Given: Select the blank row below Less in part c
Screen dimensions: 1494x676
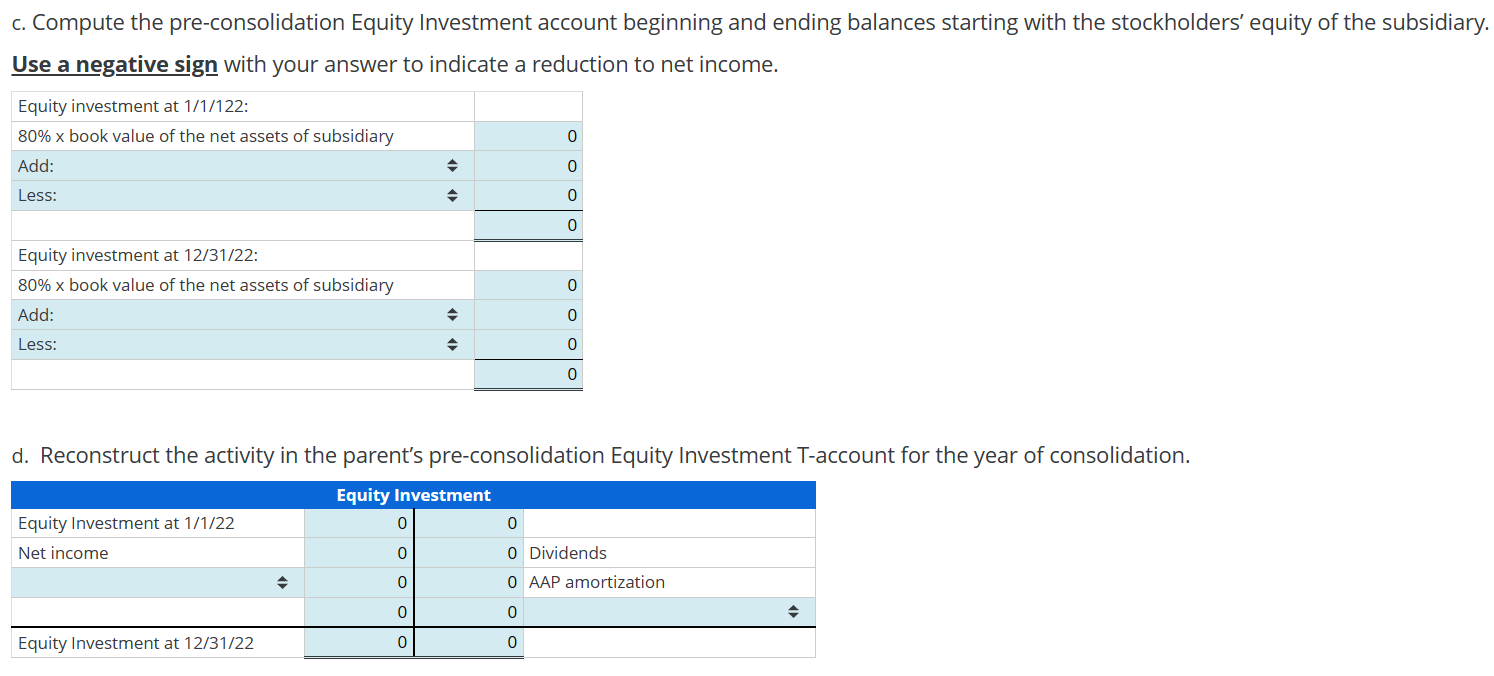Looking at the screenshot, I should click(x=240, y=225).
